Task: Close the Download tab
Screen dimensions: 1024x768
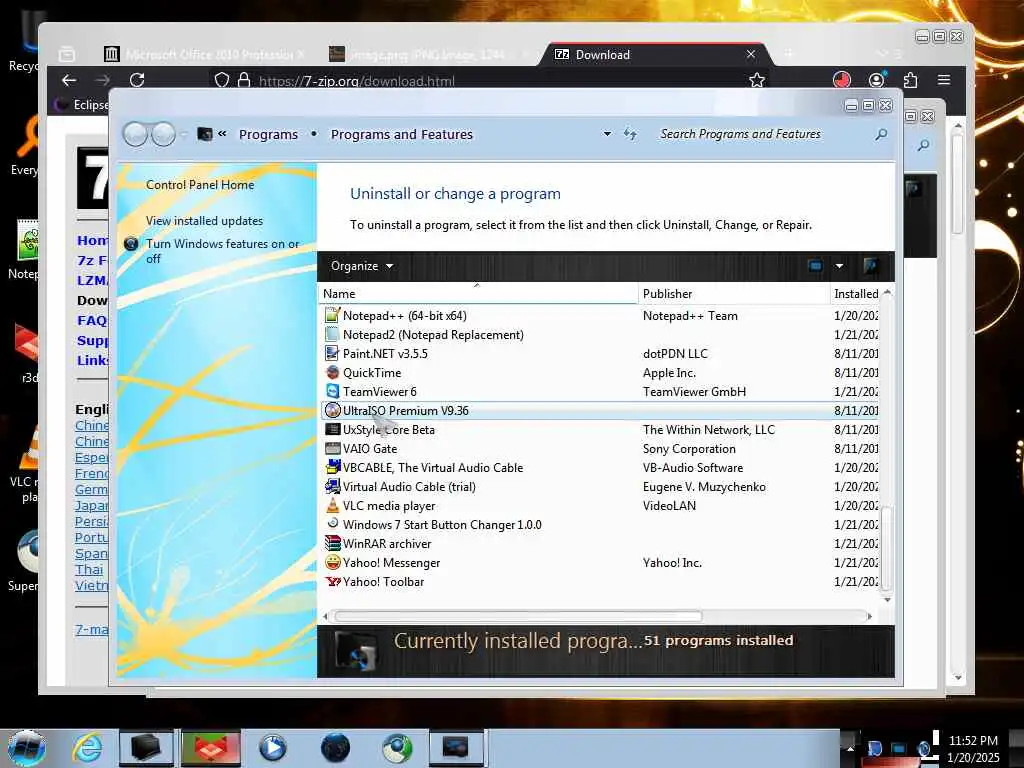Action: [x=751, y=54]
